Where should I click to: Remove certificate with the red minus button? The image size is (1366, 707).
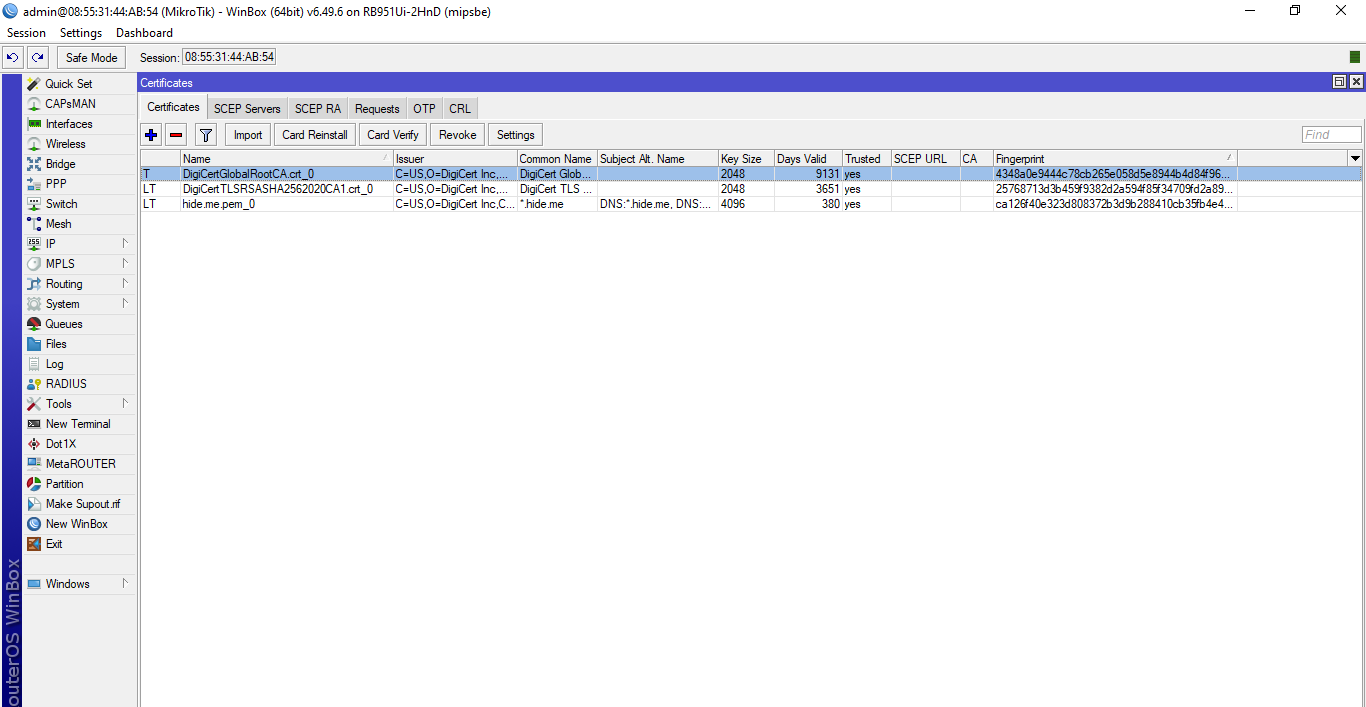[x=176, y=135]
